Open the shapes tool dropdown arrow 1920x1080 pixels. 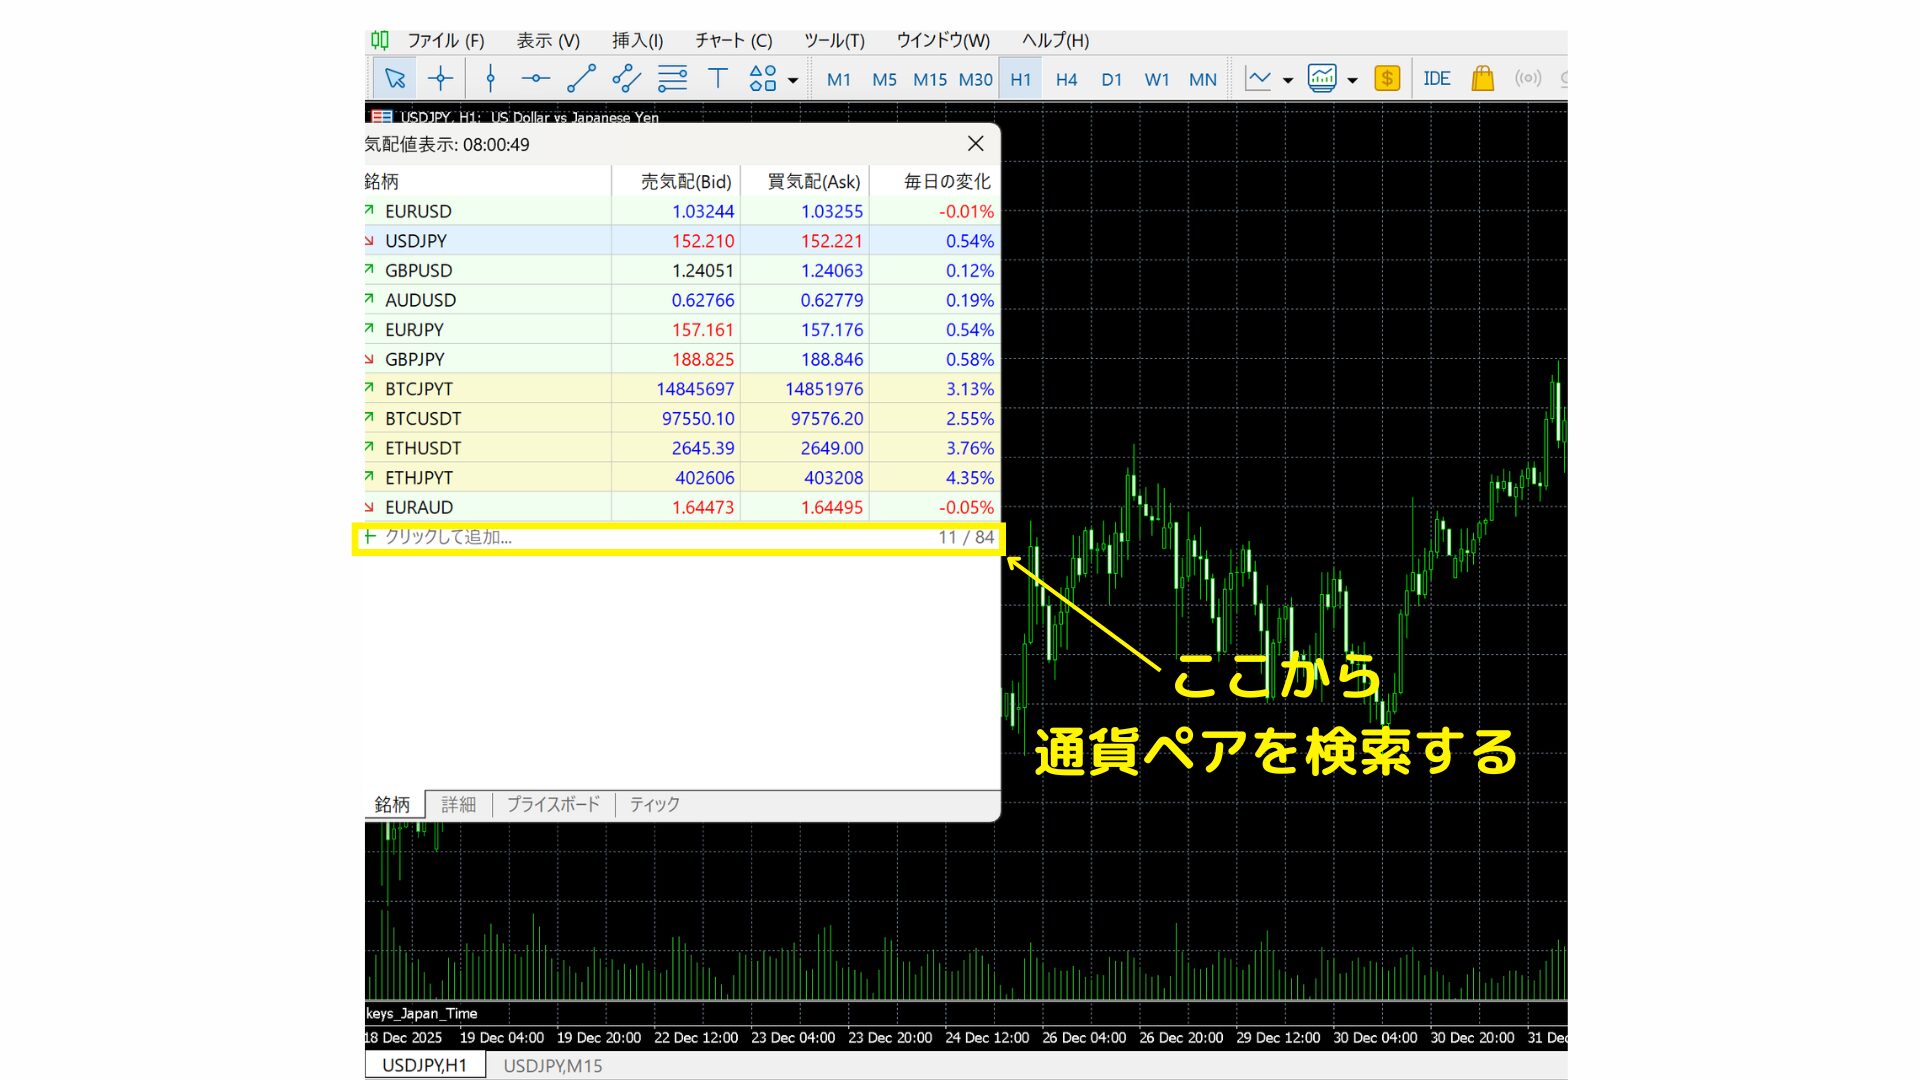click(792, 79)
